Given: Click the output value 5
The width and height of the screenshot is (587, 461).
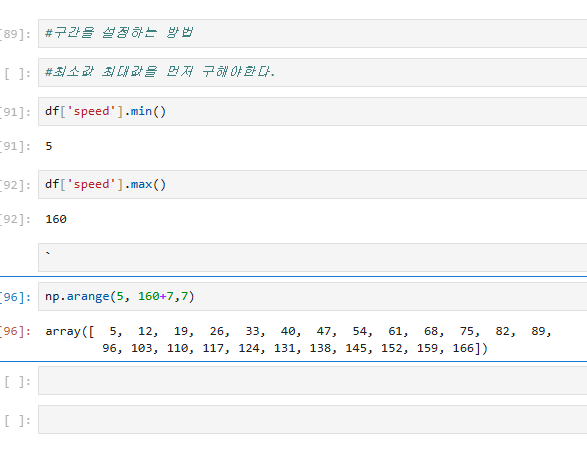Looking at the screenshot, I should 49,146.
